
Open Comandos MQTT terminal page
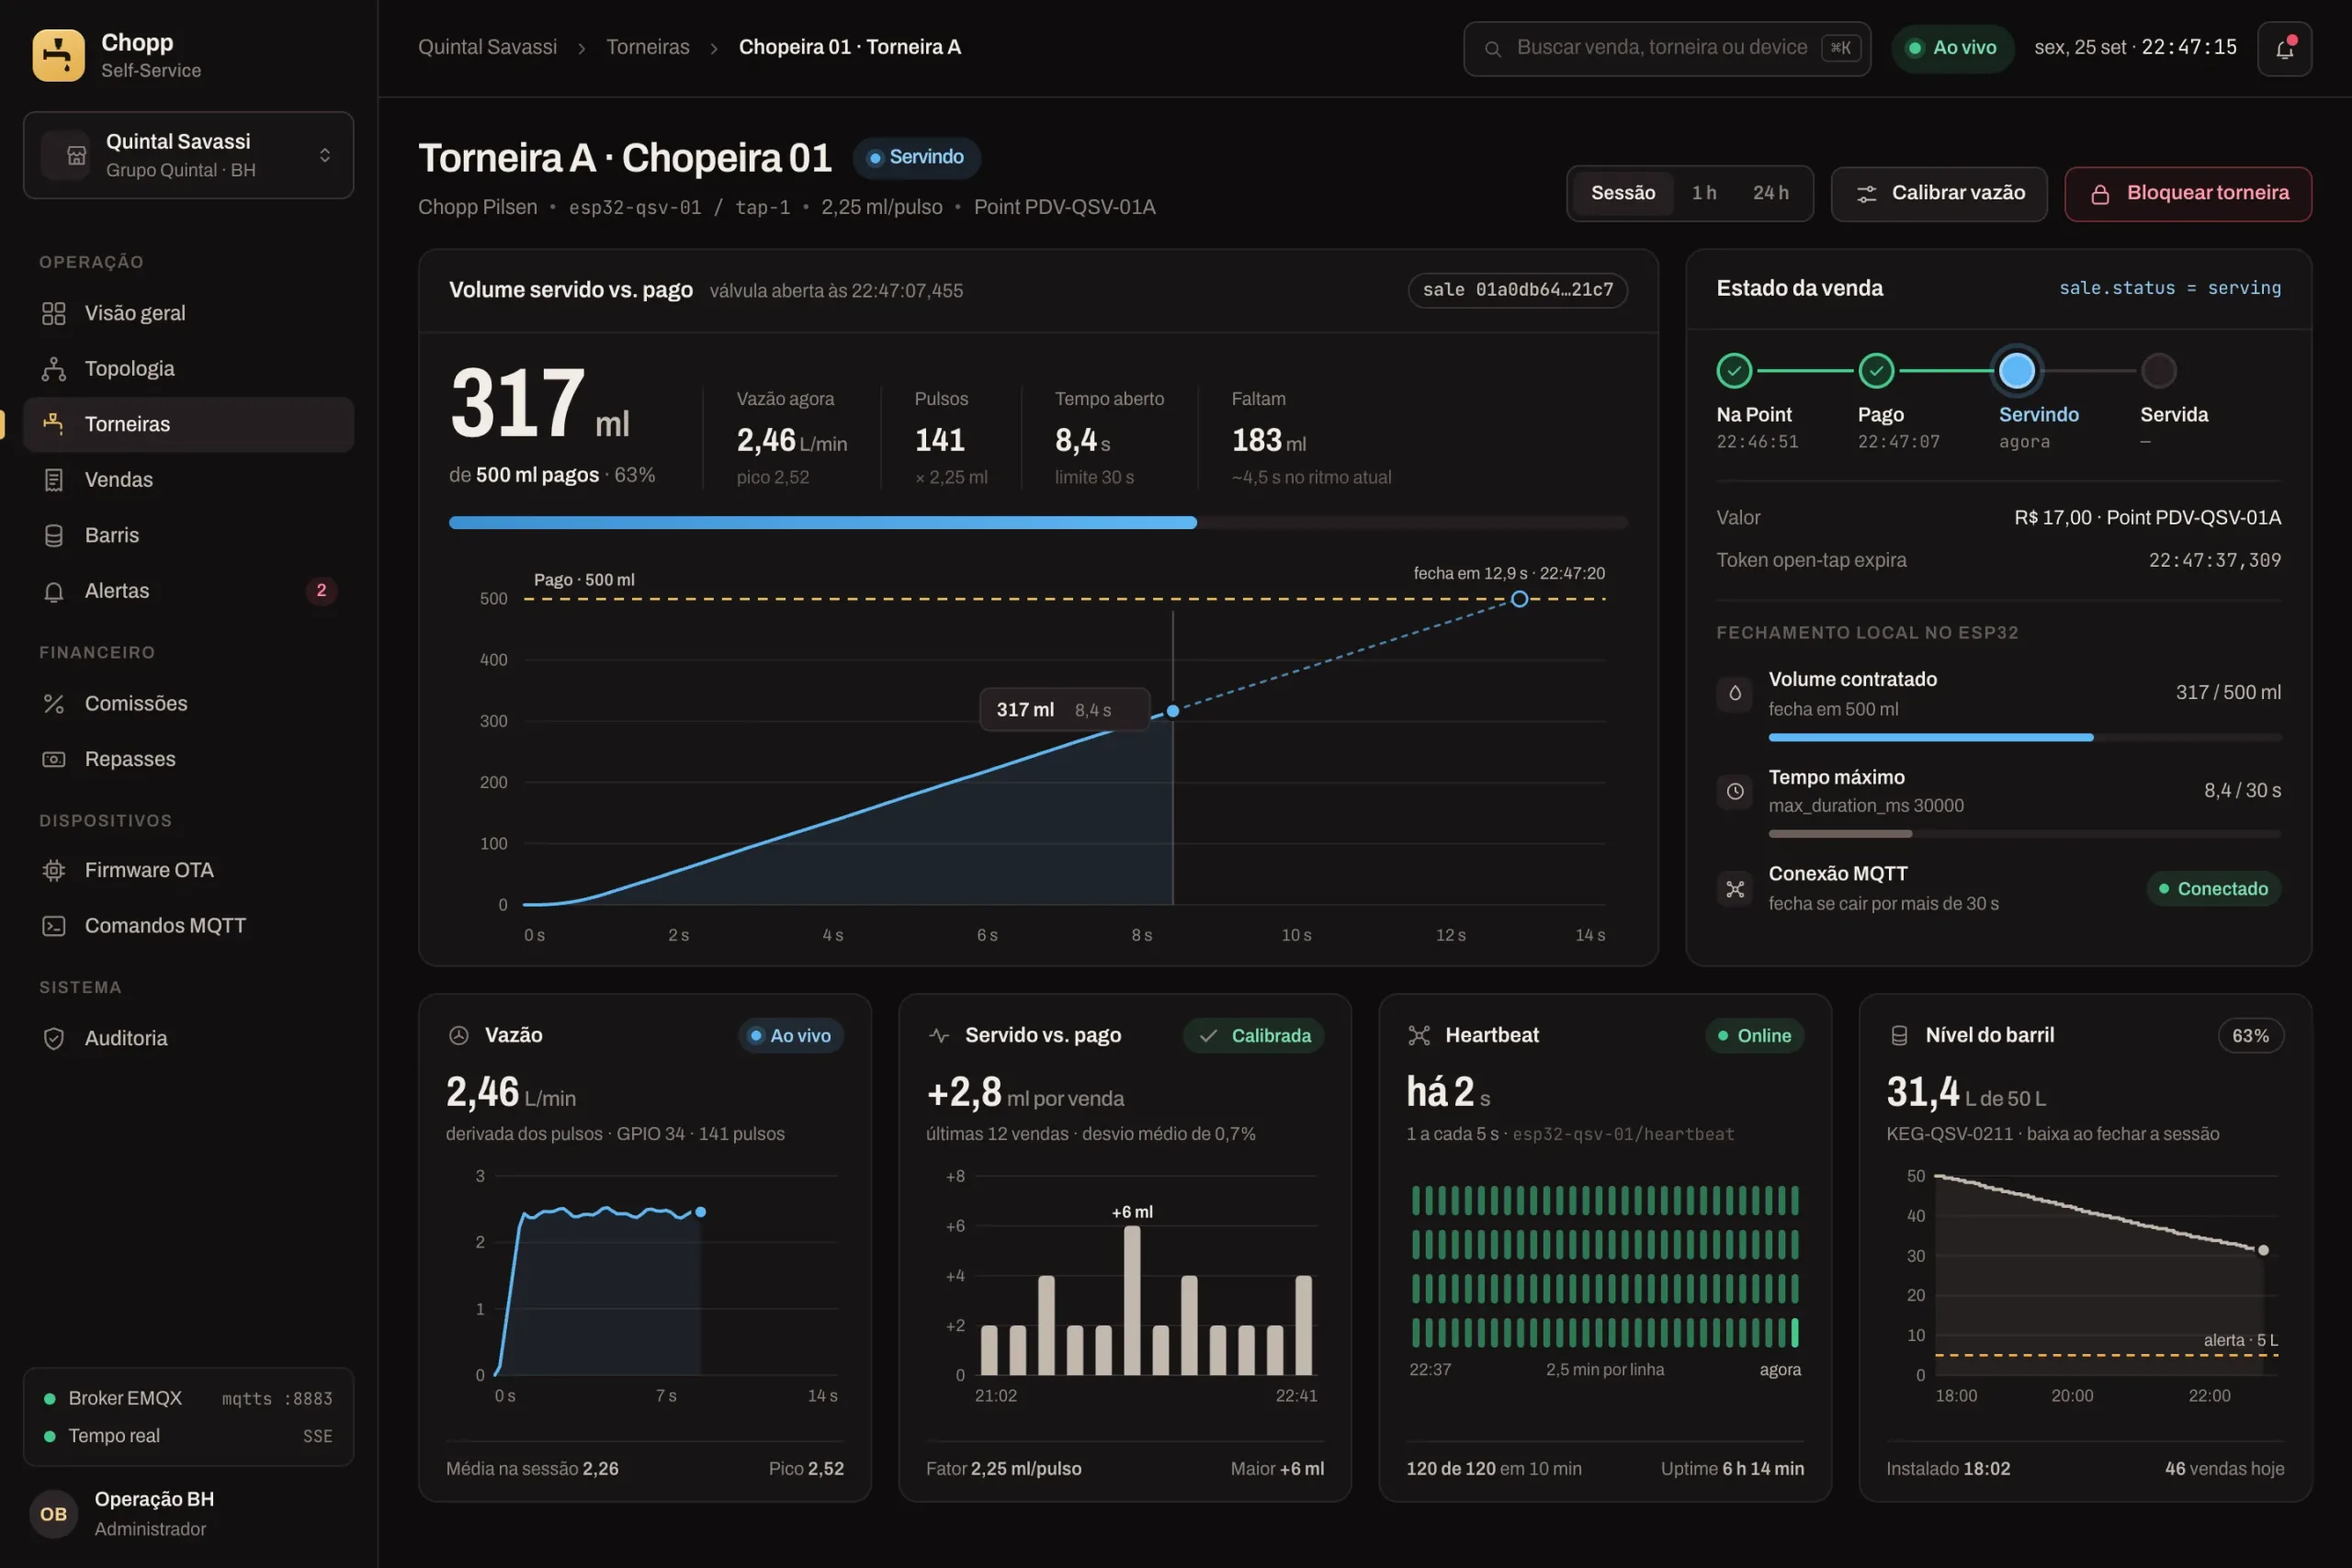188,926
